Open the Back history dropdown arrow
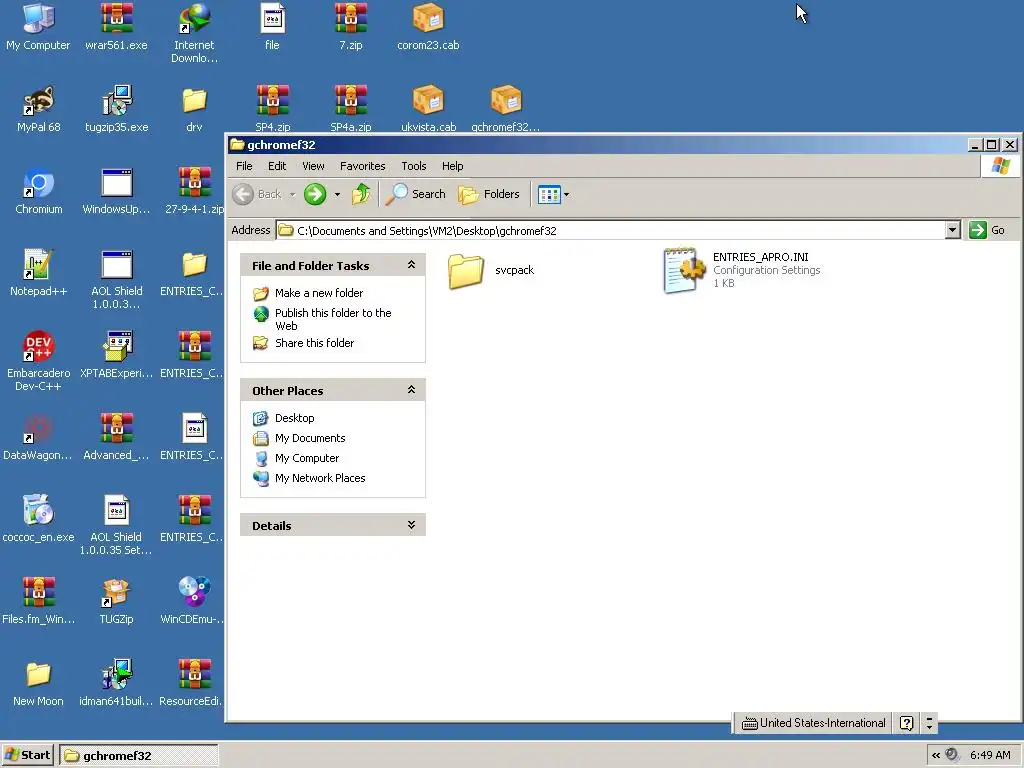This screenshot has width=1024, height=768. tap(293, 194)
